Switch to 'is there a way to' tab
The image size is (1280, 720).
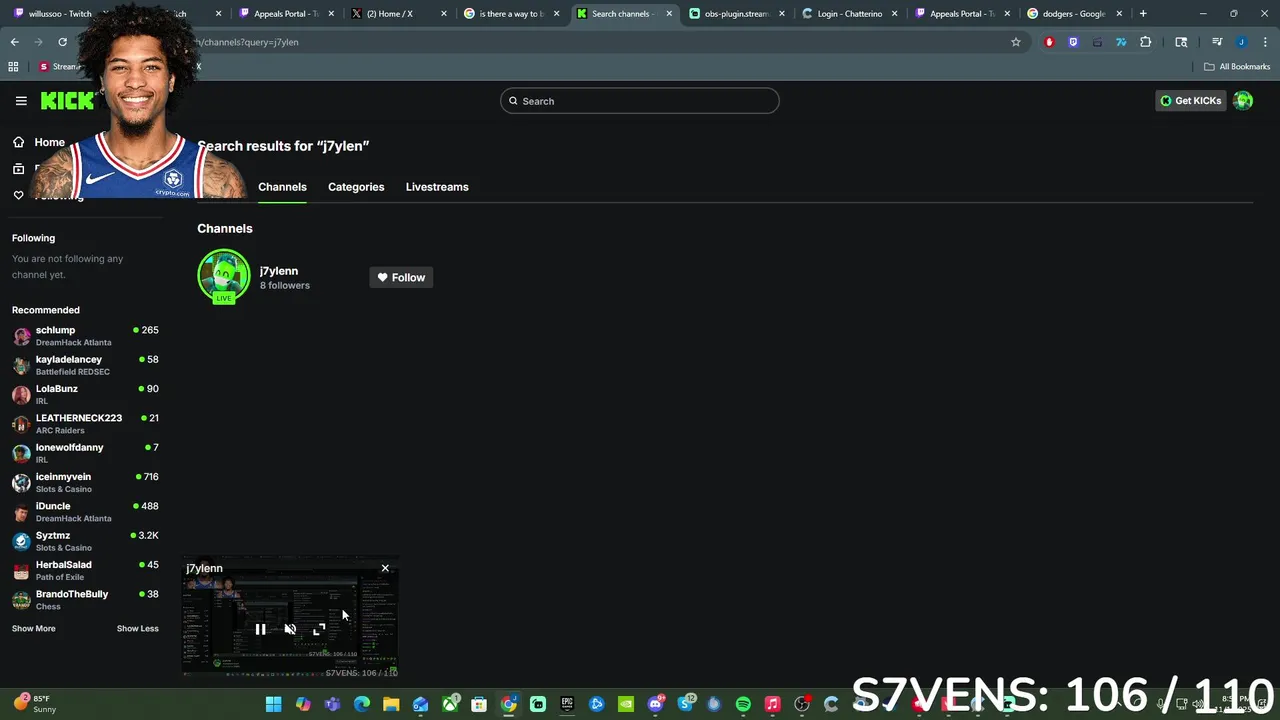(x=511, y=14)
